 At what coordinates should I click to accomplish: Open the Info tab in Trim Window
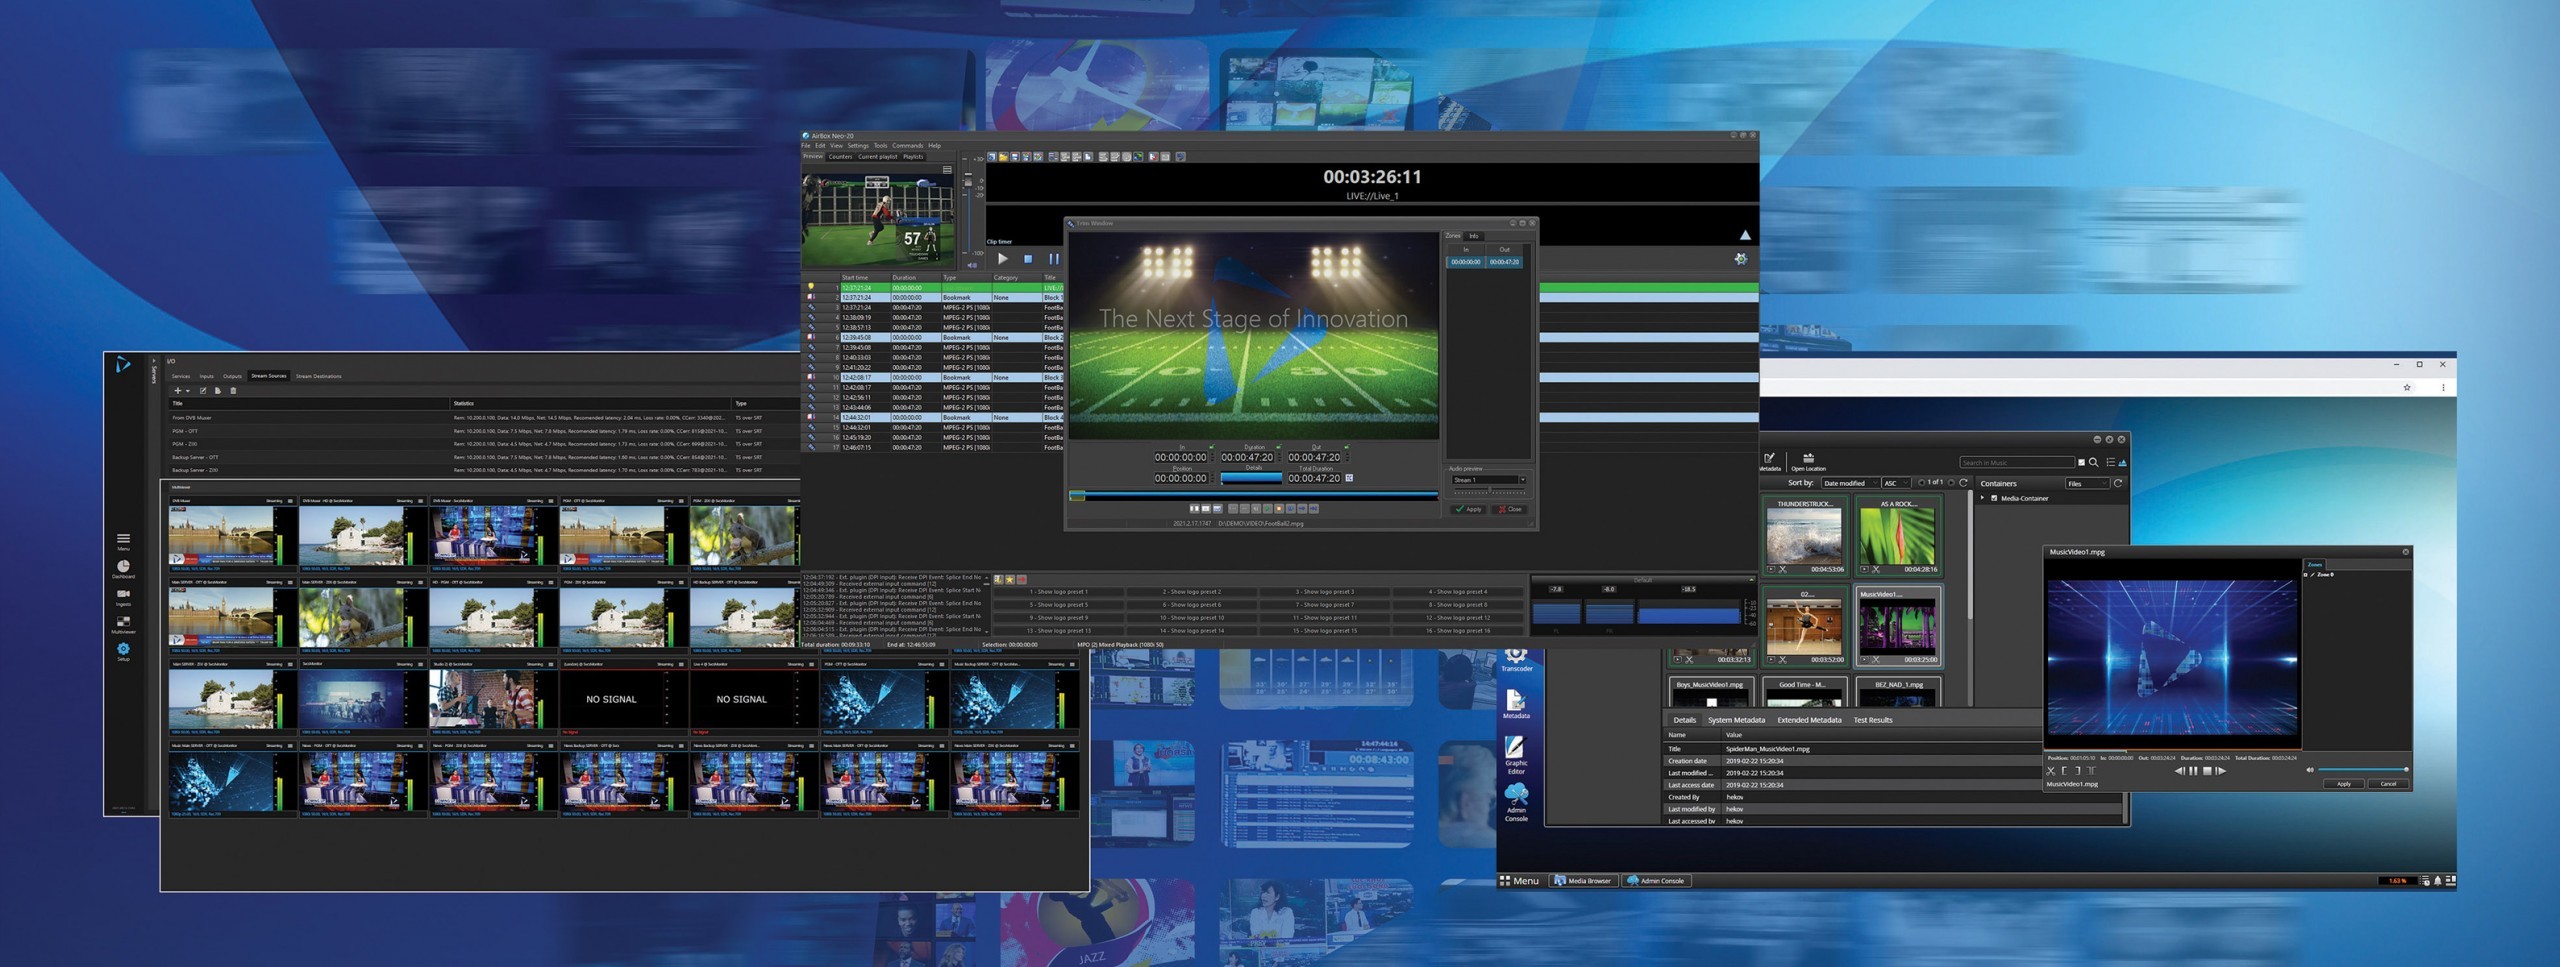[1473, 236]
